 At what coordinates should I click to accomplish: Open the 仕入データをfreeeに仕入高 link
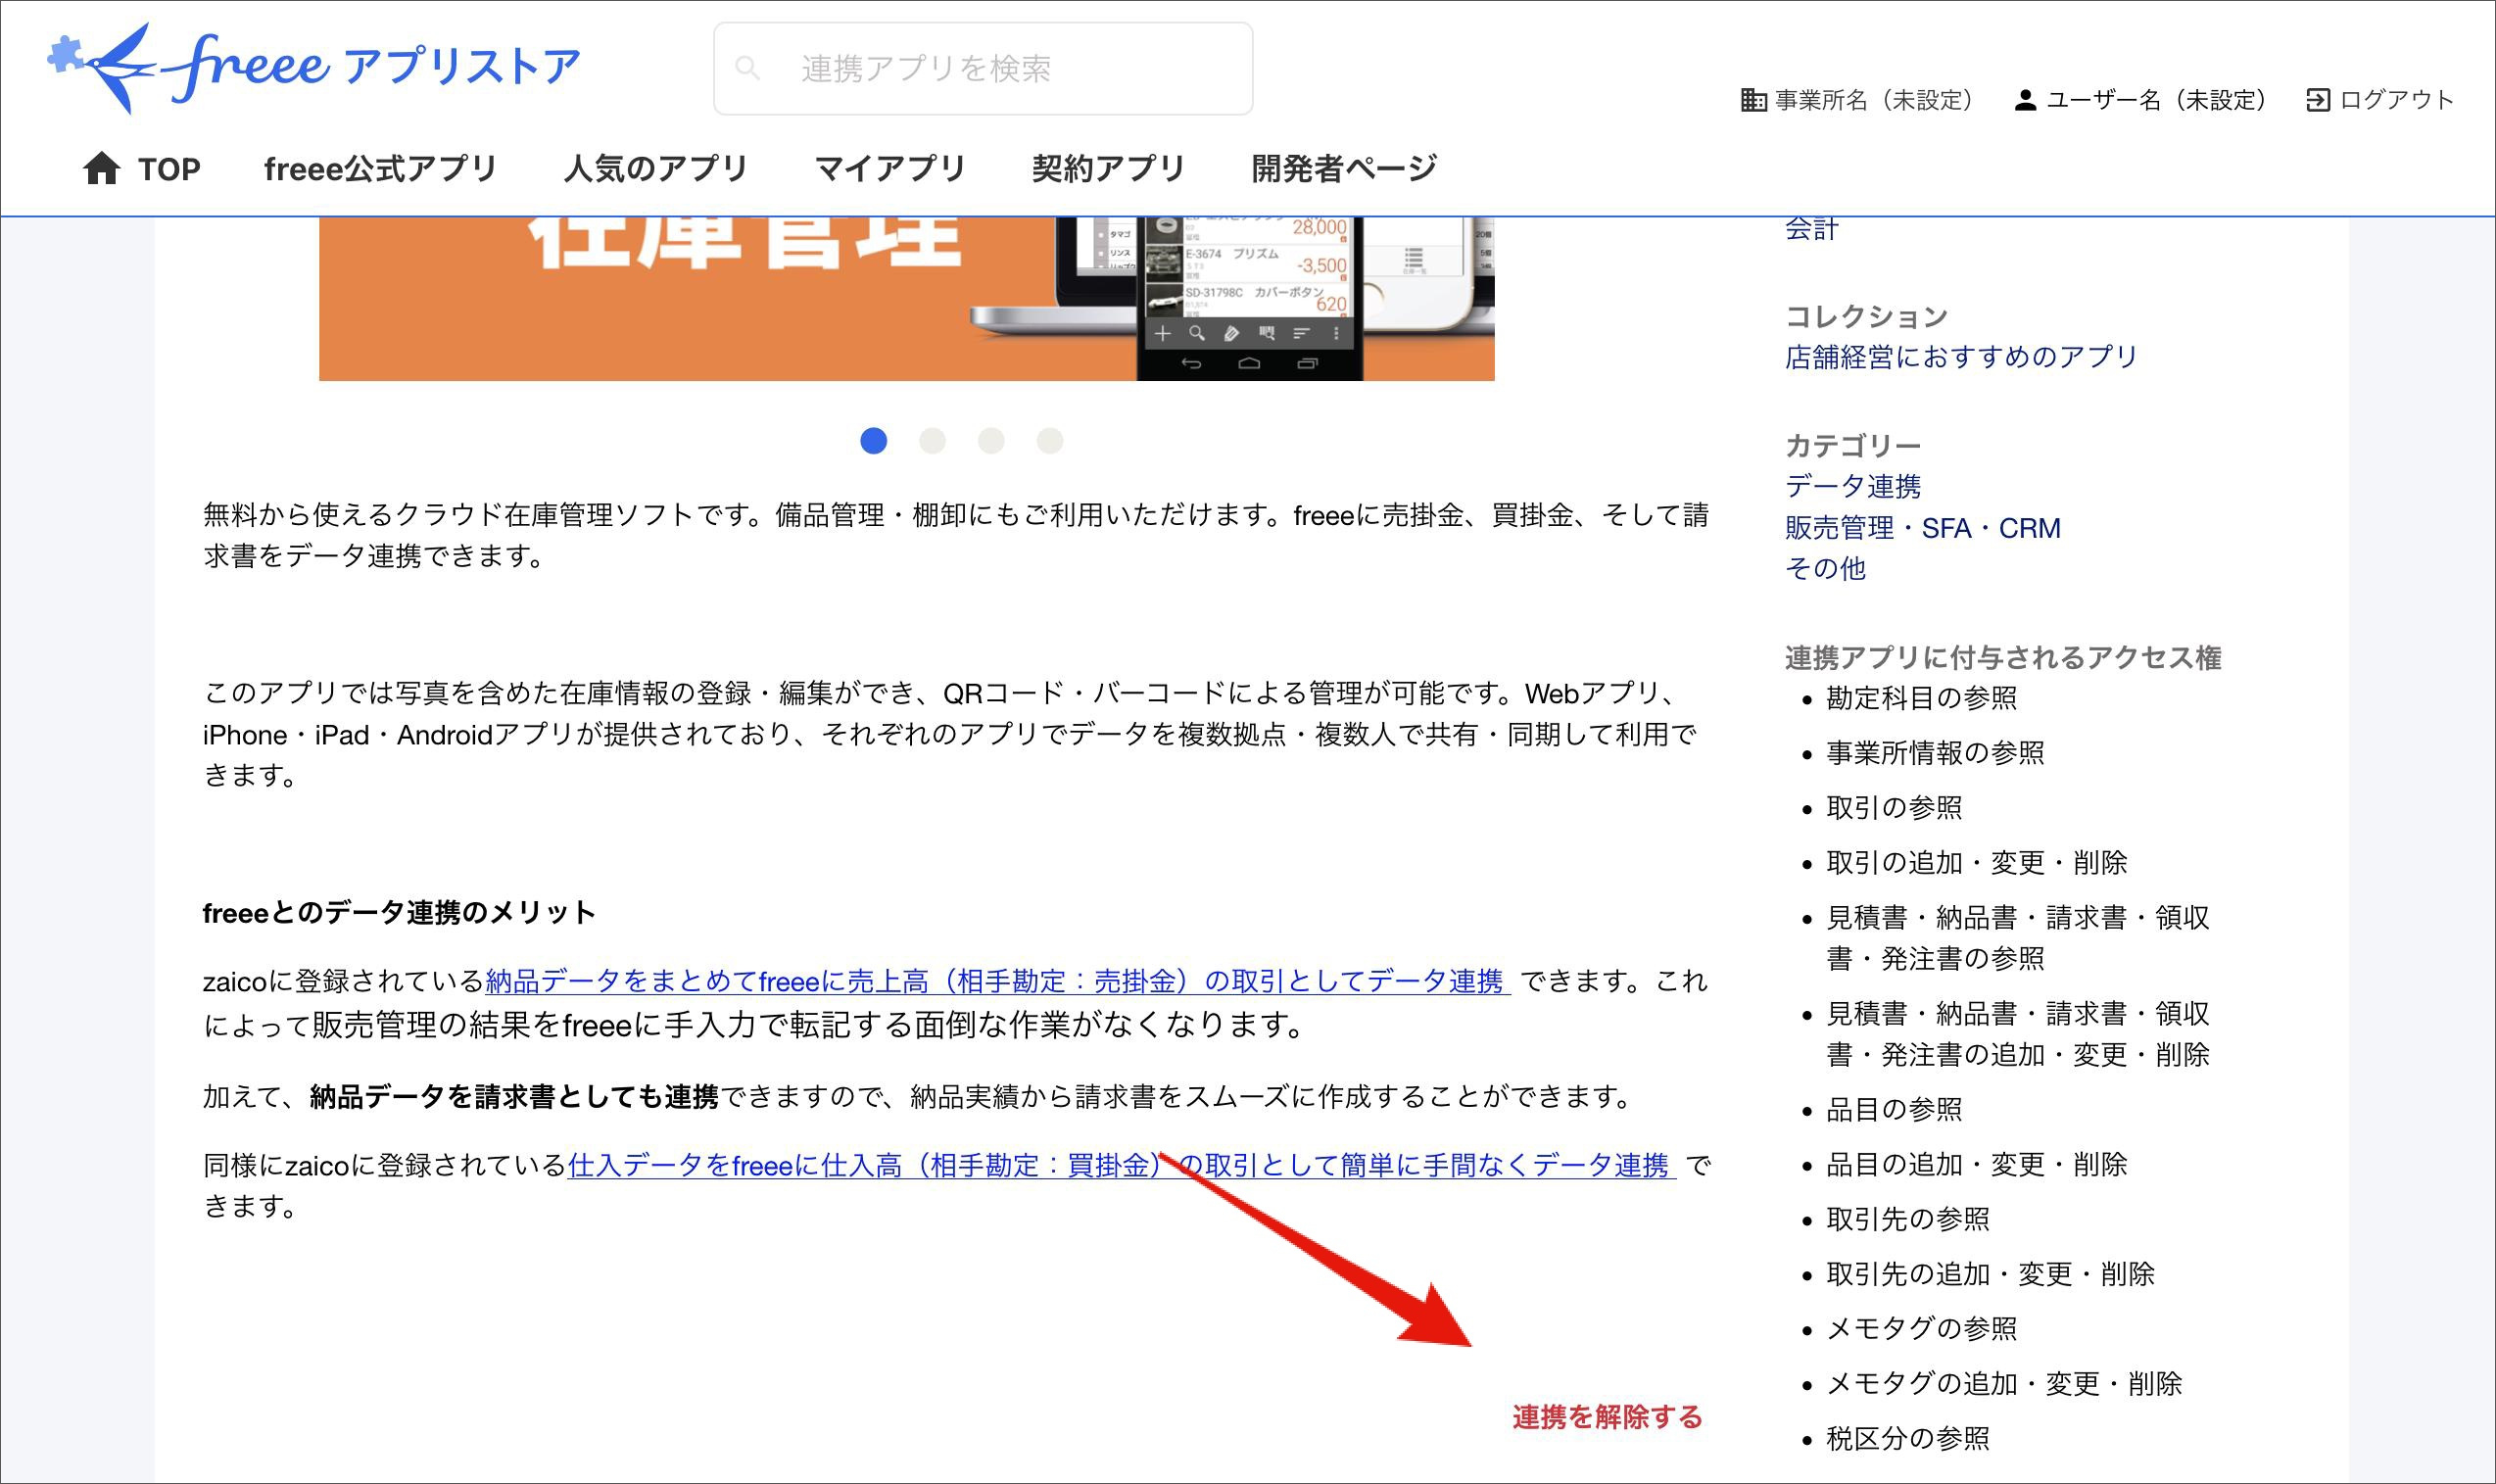[1122, 1166]
